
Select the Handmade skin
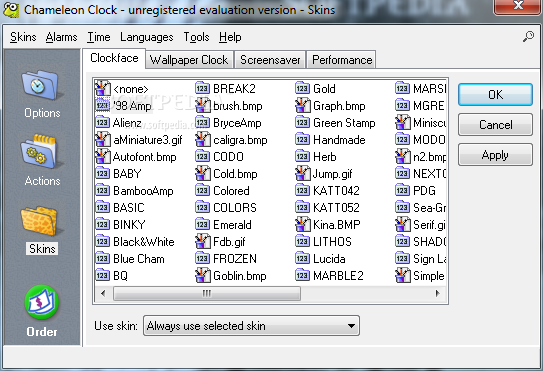tap(339, 140)
